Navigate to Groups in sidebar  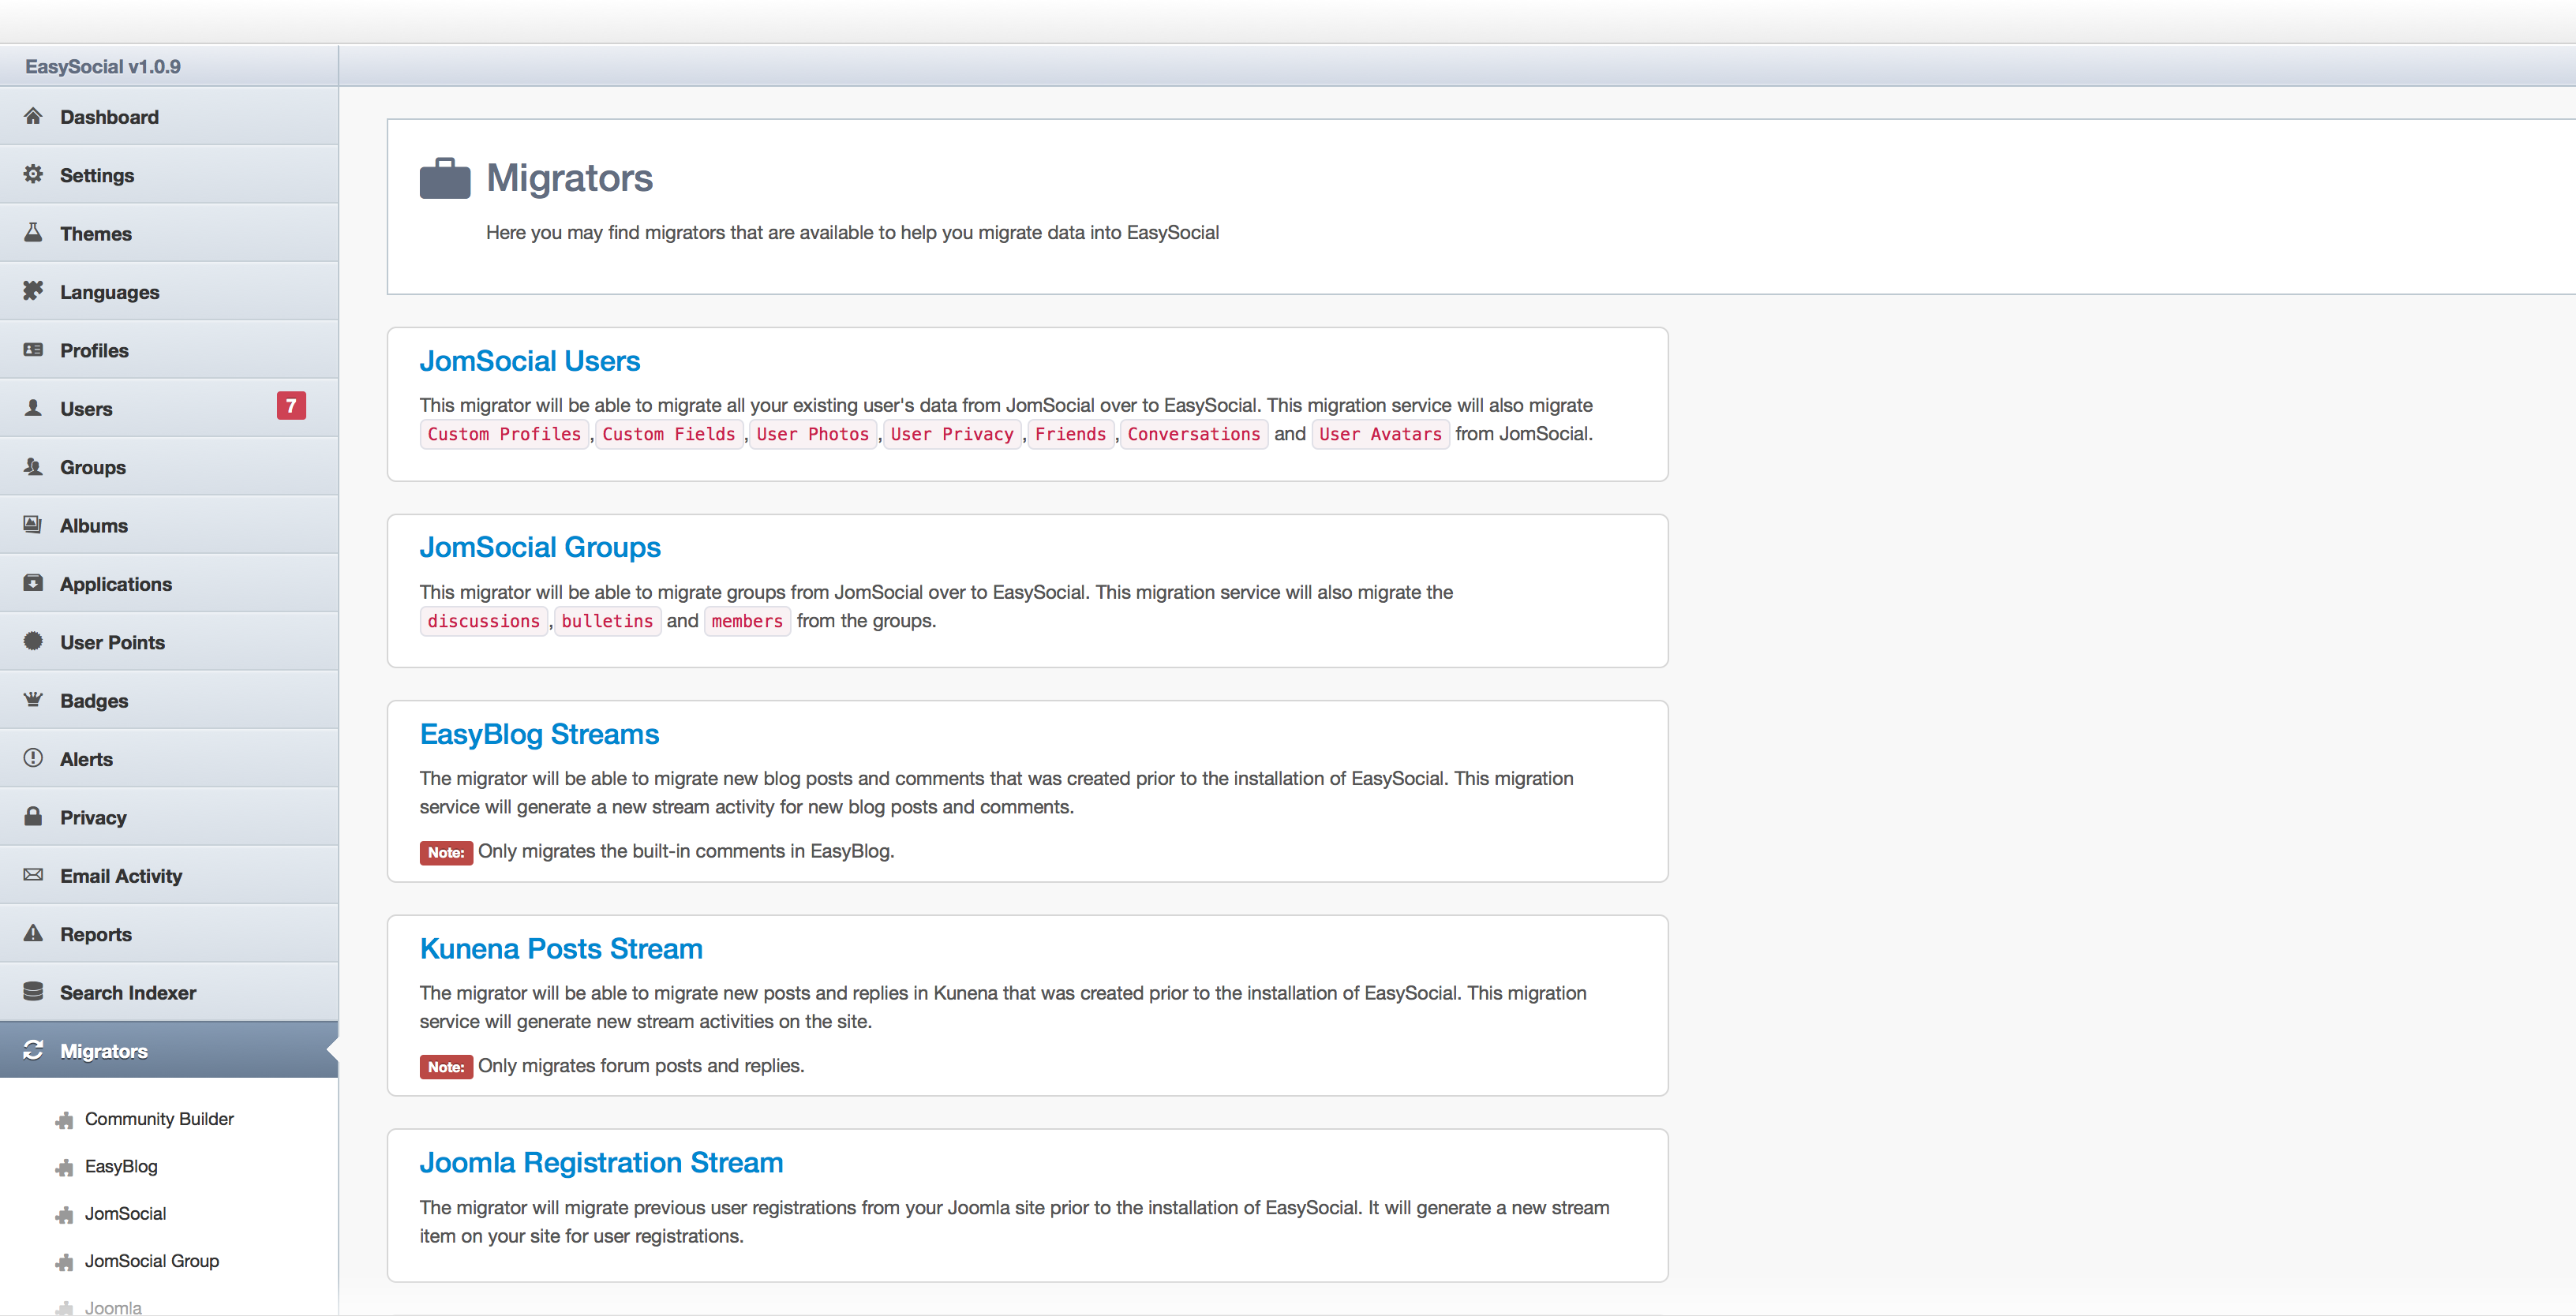tap(169, 466)
